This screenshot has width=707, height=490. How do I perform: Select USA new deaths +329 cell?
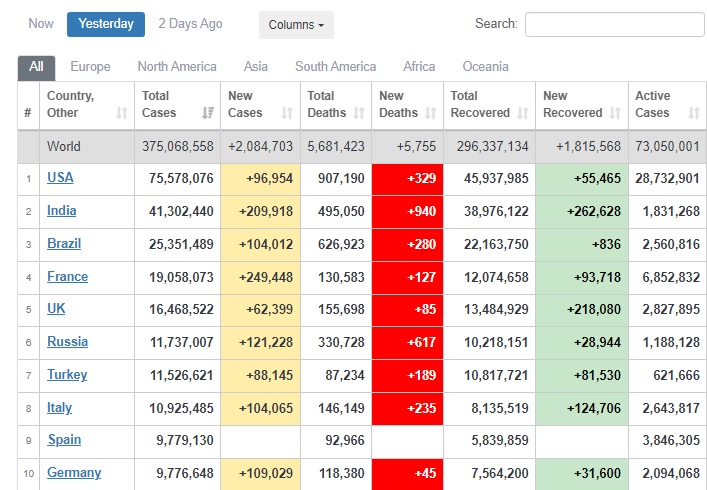click(x=407, y=179)
